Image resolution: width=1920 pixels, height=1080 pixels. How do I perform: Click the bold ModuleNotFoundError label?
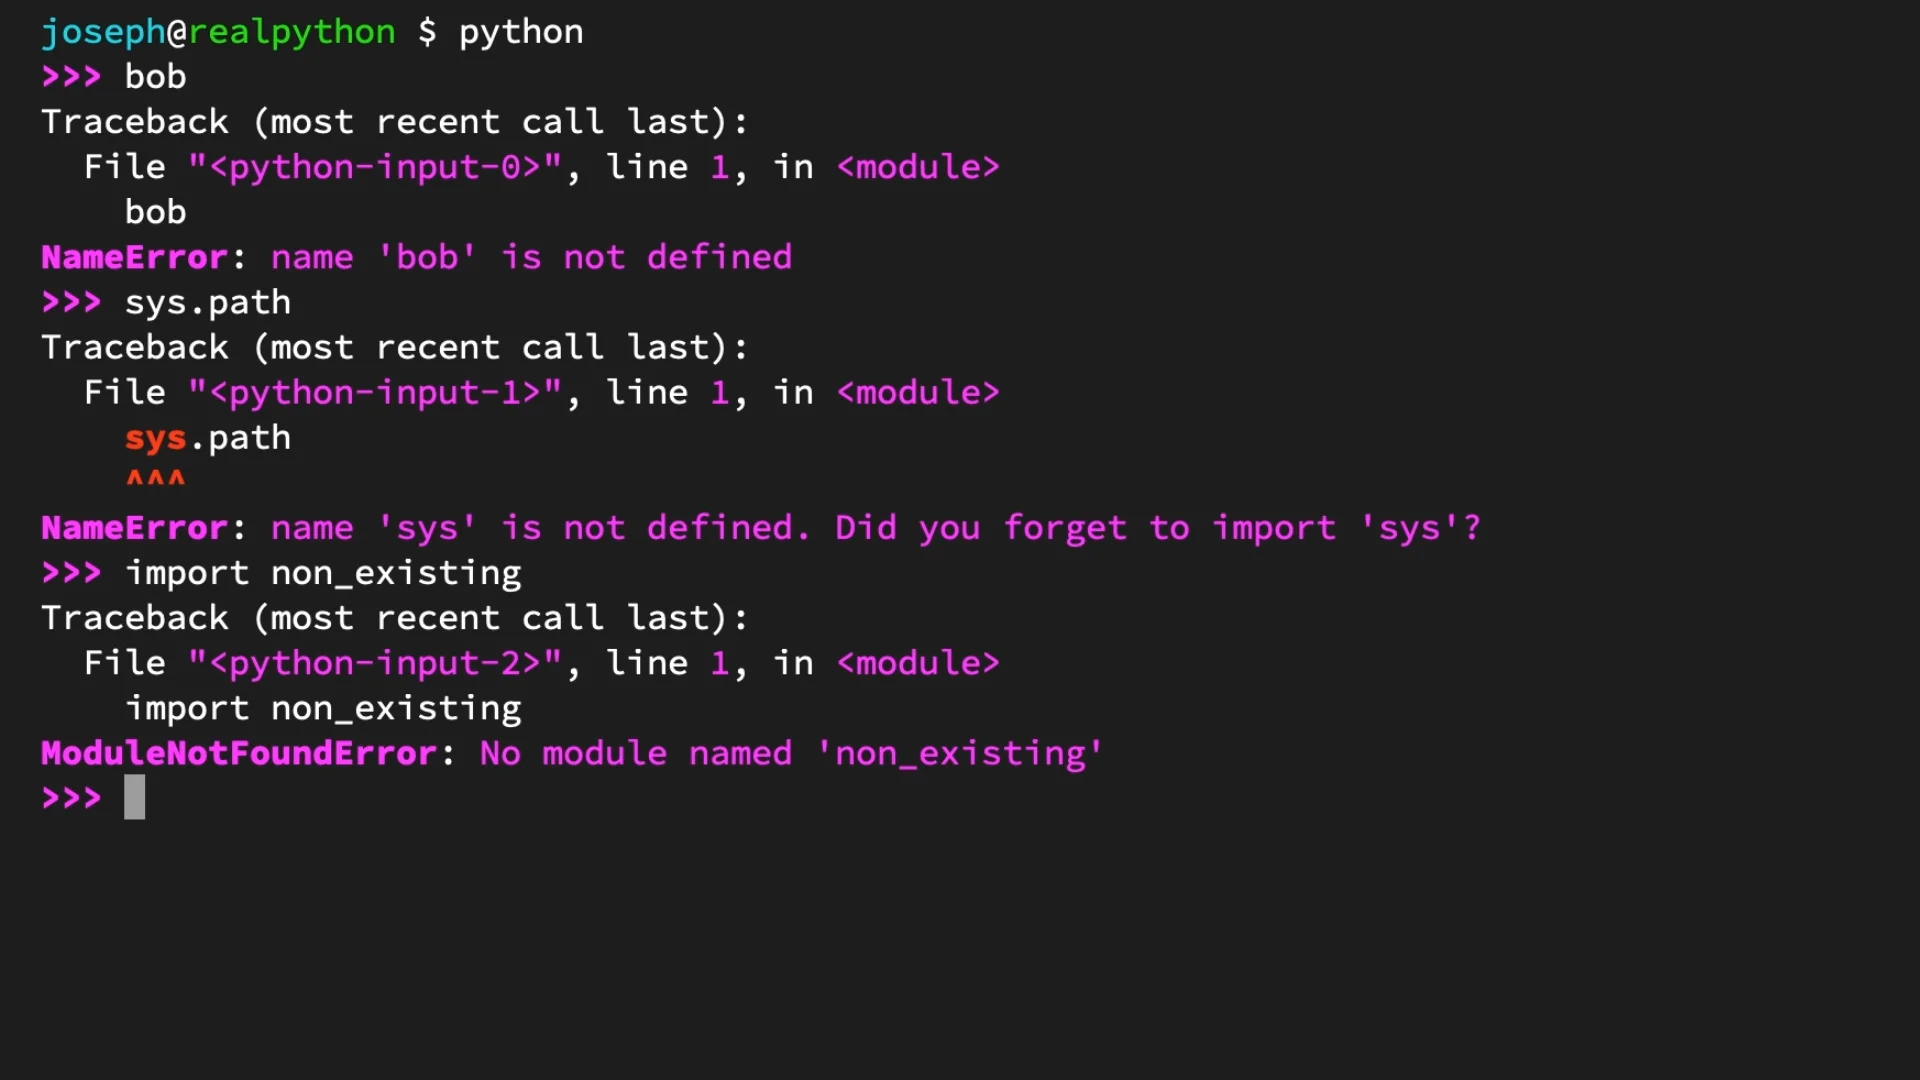tap(239, 753)
